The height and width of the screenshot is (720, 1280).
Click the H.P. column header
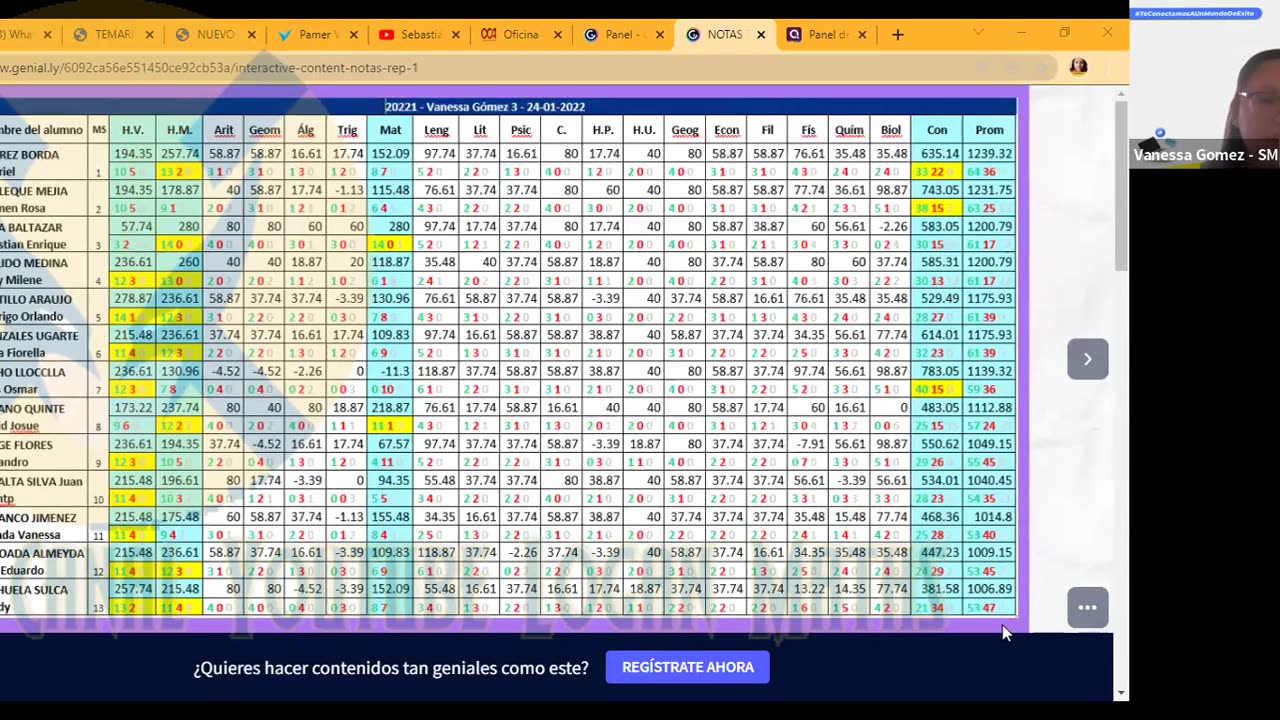[602, 130]
